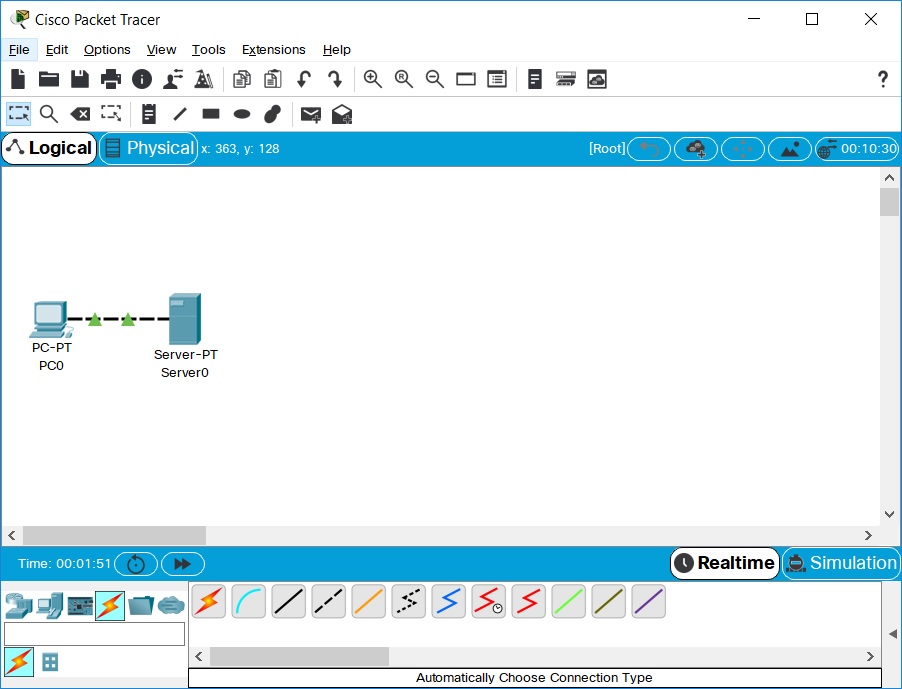
Task: Switch to Physical workspace view
Action: [x=148, y=148]
